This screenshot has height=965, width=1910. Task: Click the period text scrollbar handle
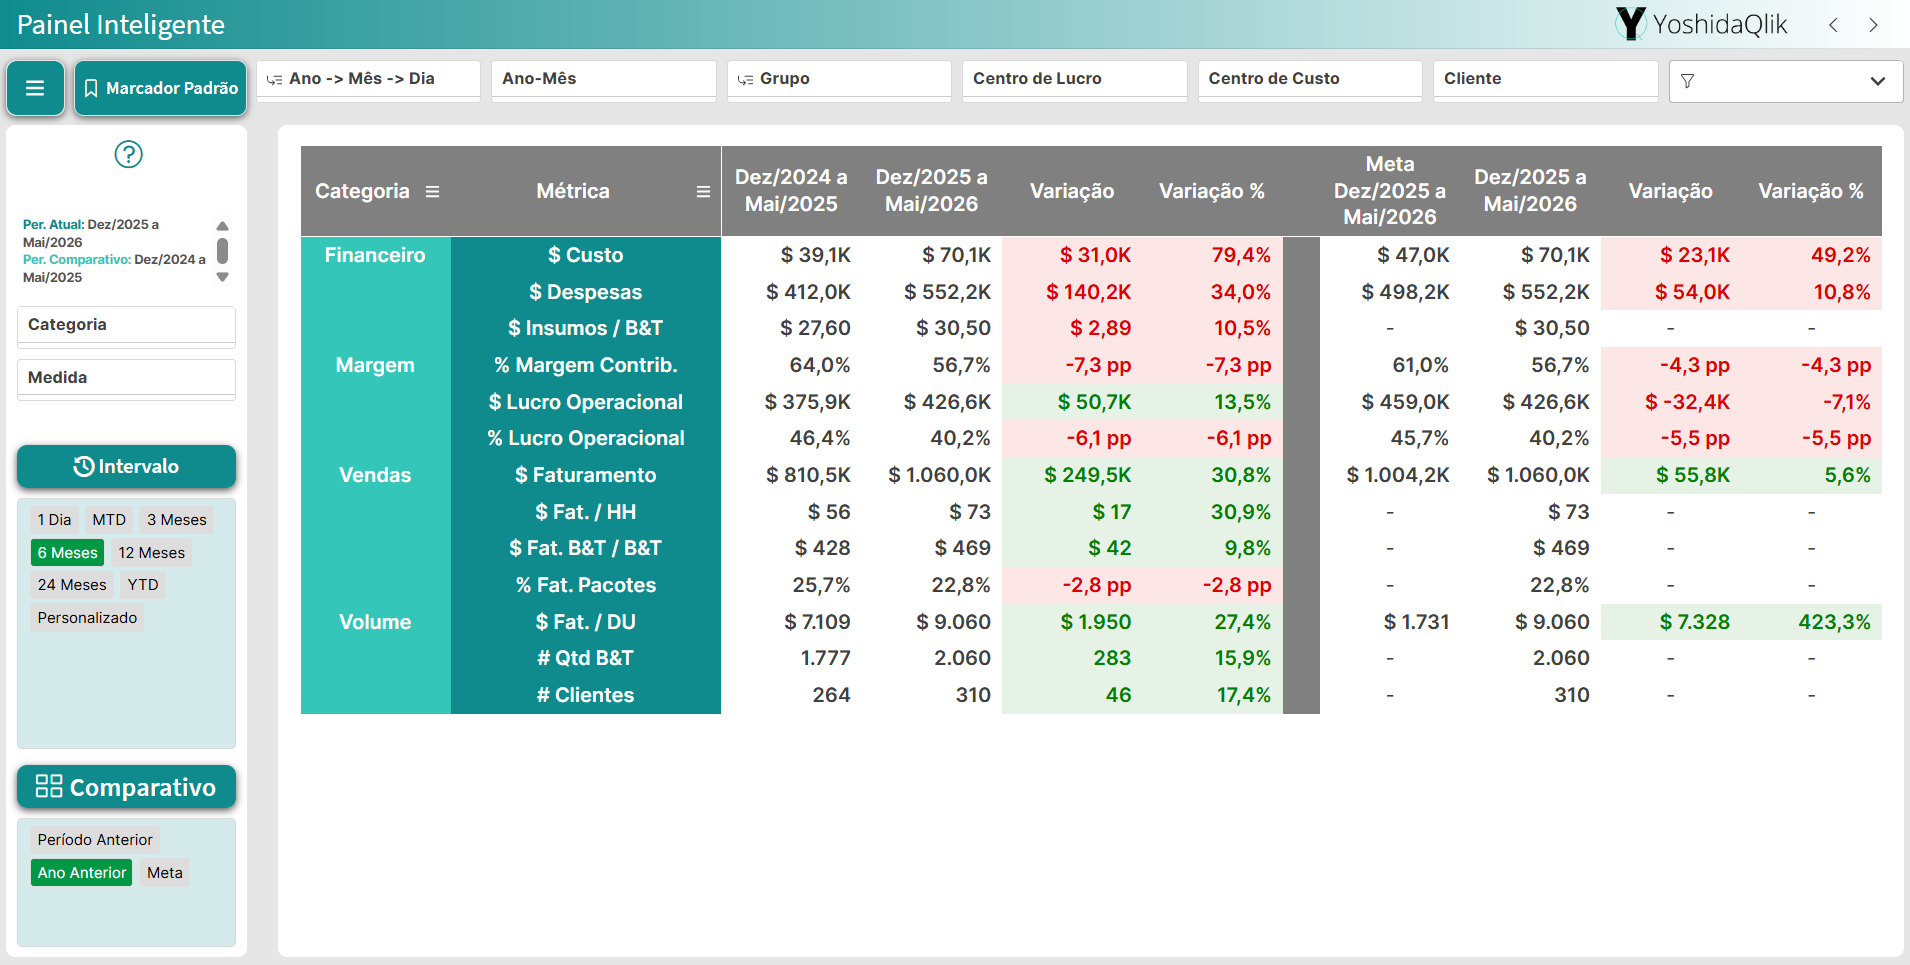click(222, 250)
